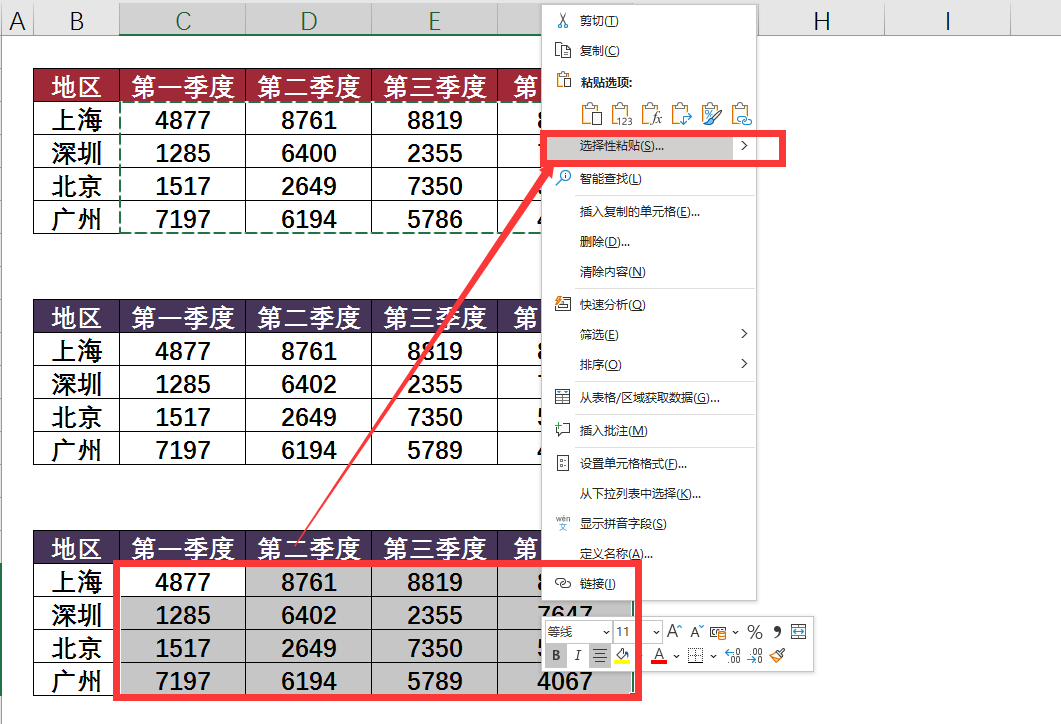Click Borders icon in mini toolbar
Image resolution: width=1061 pixels, height=724 pixels.
[x=695, y=655]
